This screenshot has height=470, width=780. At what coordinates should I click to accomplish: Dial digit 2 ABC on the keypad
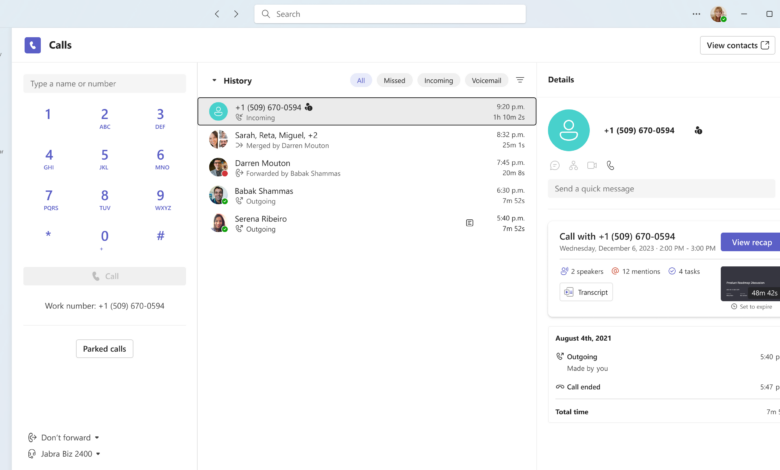tap(104, 118)
